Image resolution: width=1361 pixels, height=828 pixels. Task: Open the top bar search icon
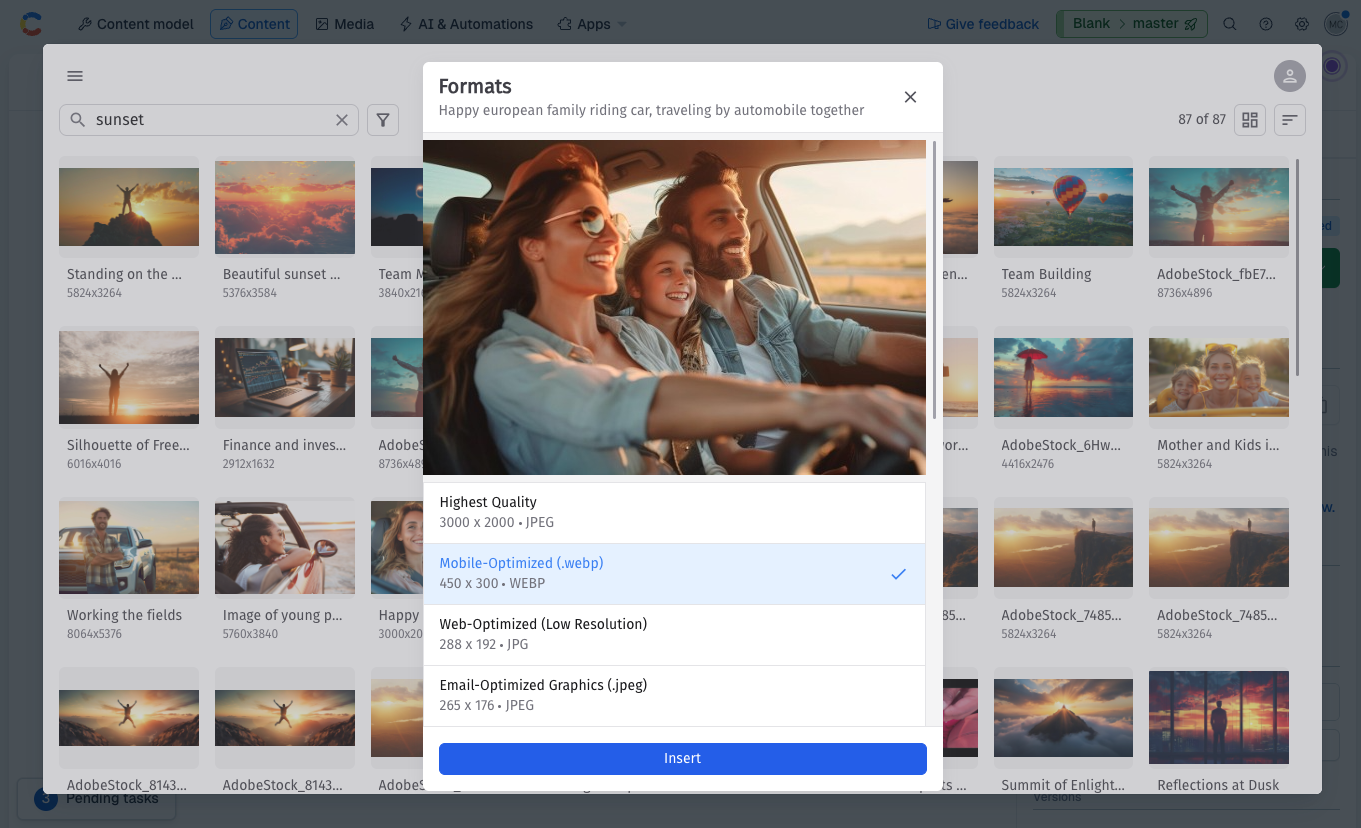[x=1230, y=24]
